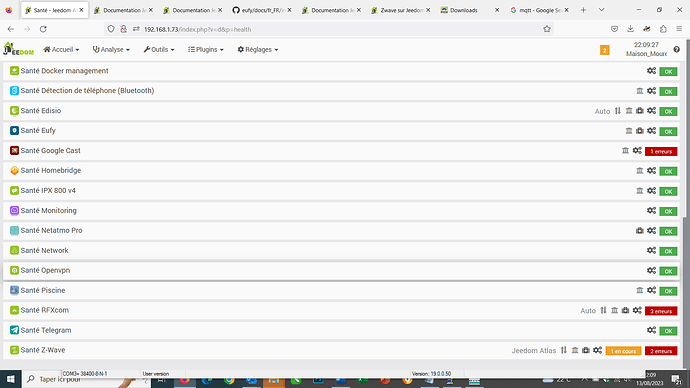
Task: Click the OK badge in Santé Telegram row
Action: (x=668, y=331)
